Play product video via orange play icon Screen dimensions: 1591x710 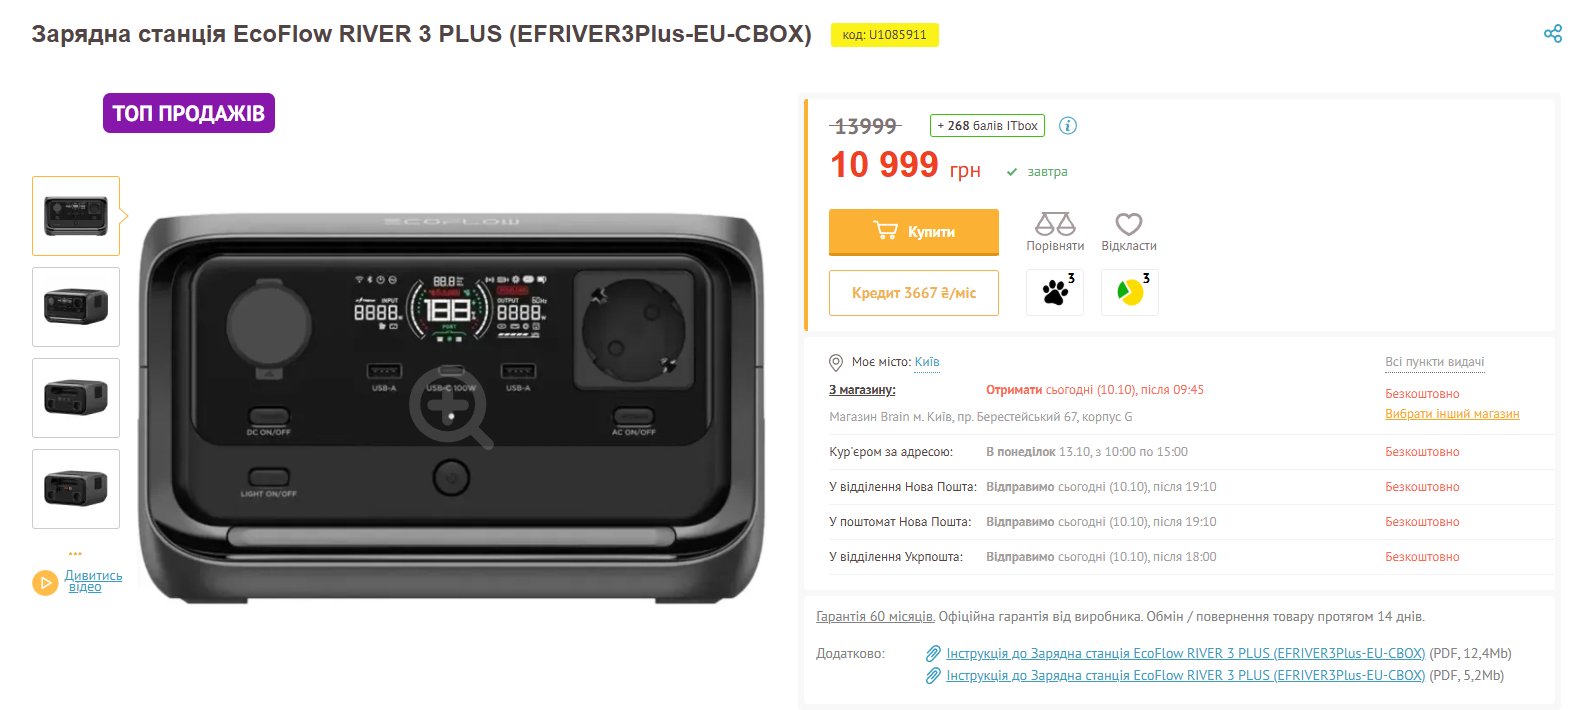45,582
